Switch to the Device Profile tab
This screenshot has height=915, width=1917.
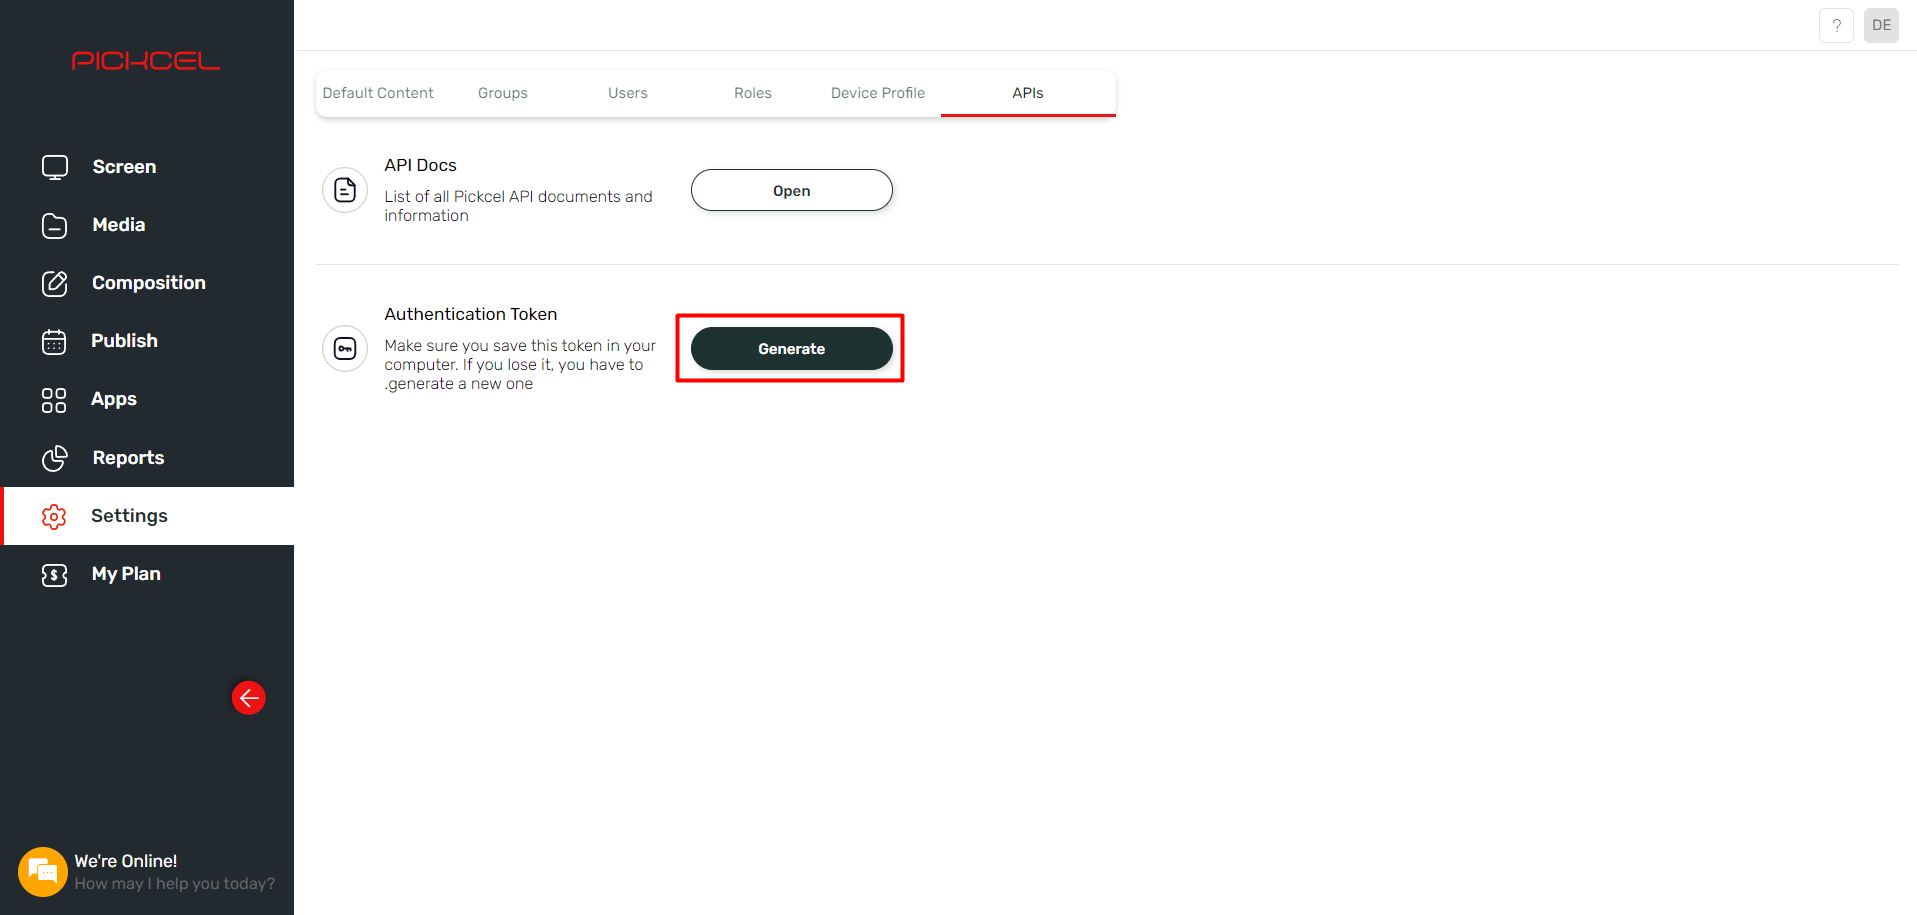click(877, 92)
